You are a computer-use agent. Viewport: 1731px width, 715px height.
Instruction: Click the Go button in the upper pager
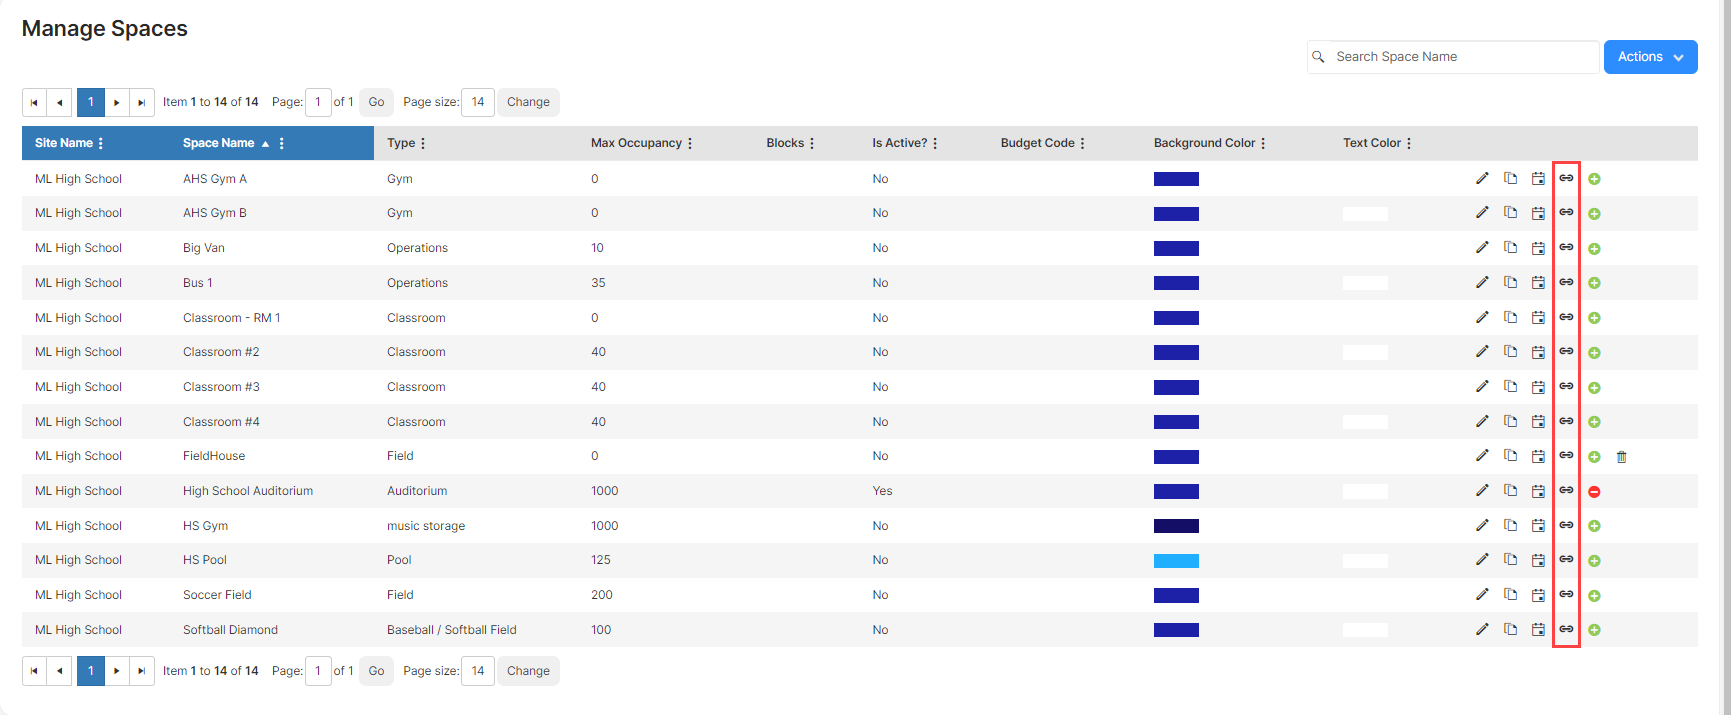(376, 102)
